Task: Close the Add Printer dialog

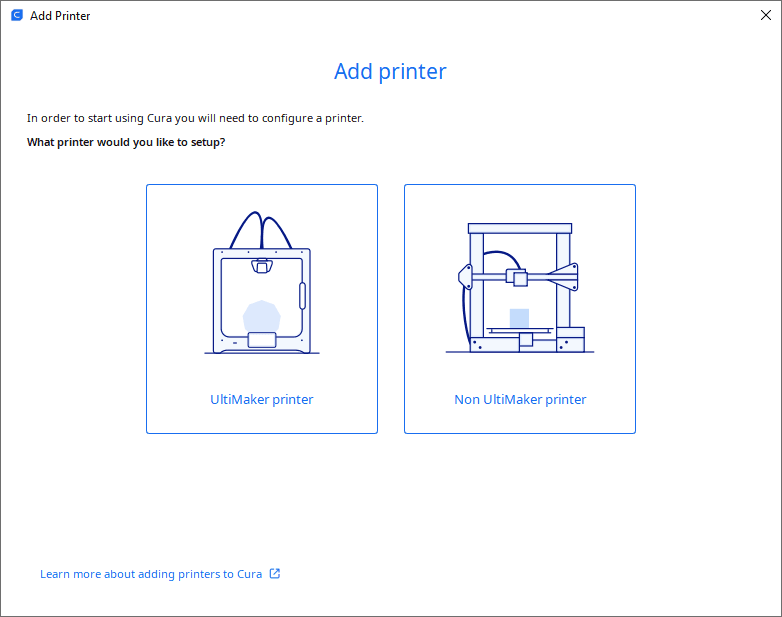Action: coord(766,15)
